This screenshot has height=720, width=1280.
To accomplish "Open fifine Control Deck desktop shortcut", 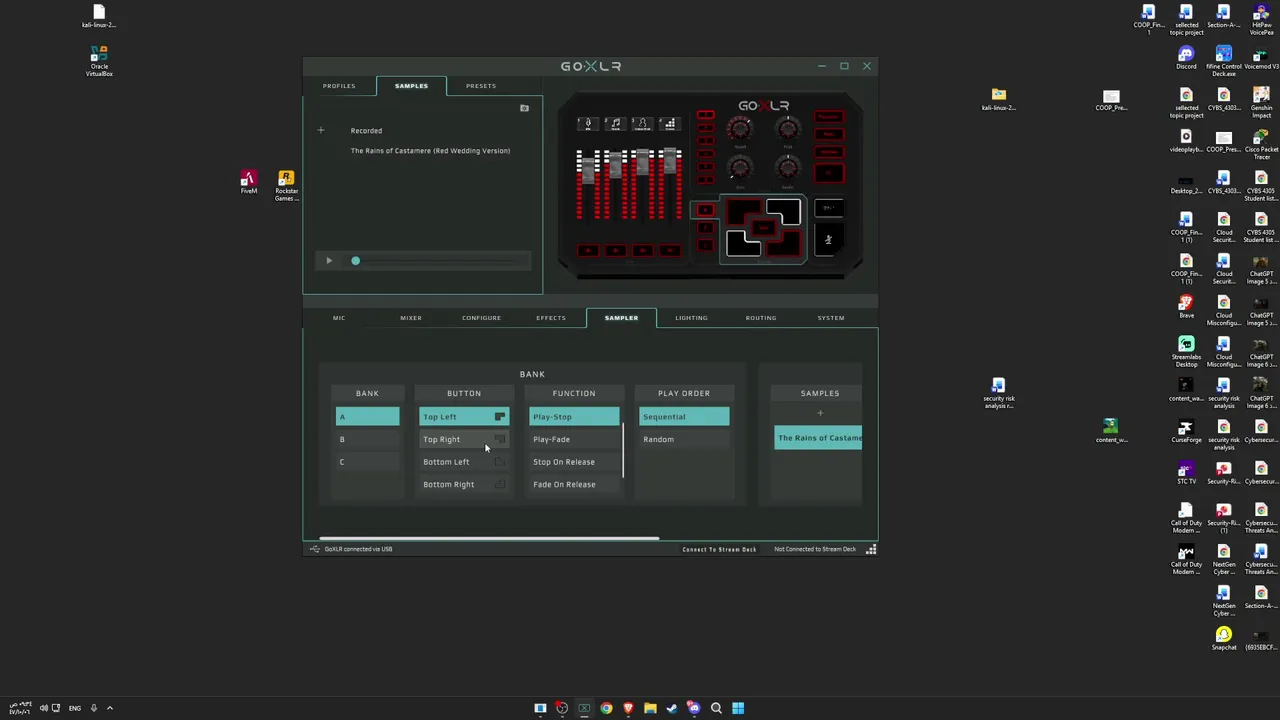I will click(1224, 60).
